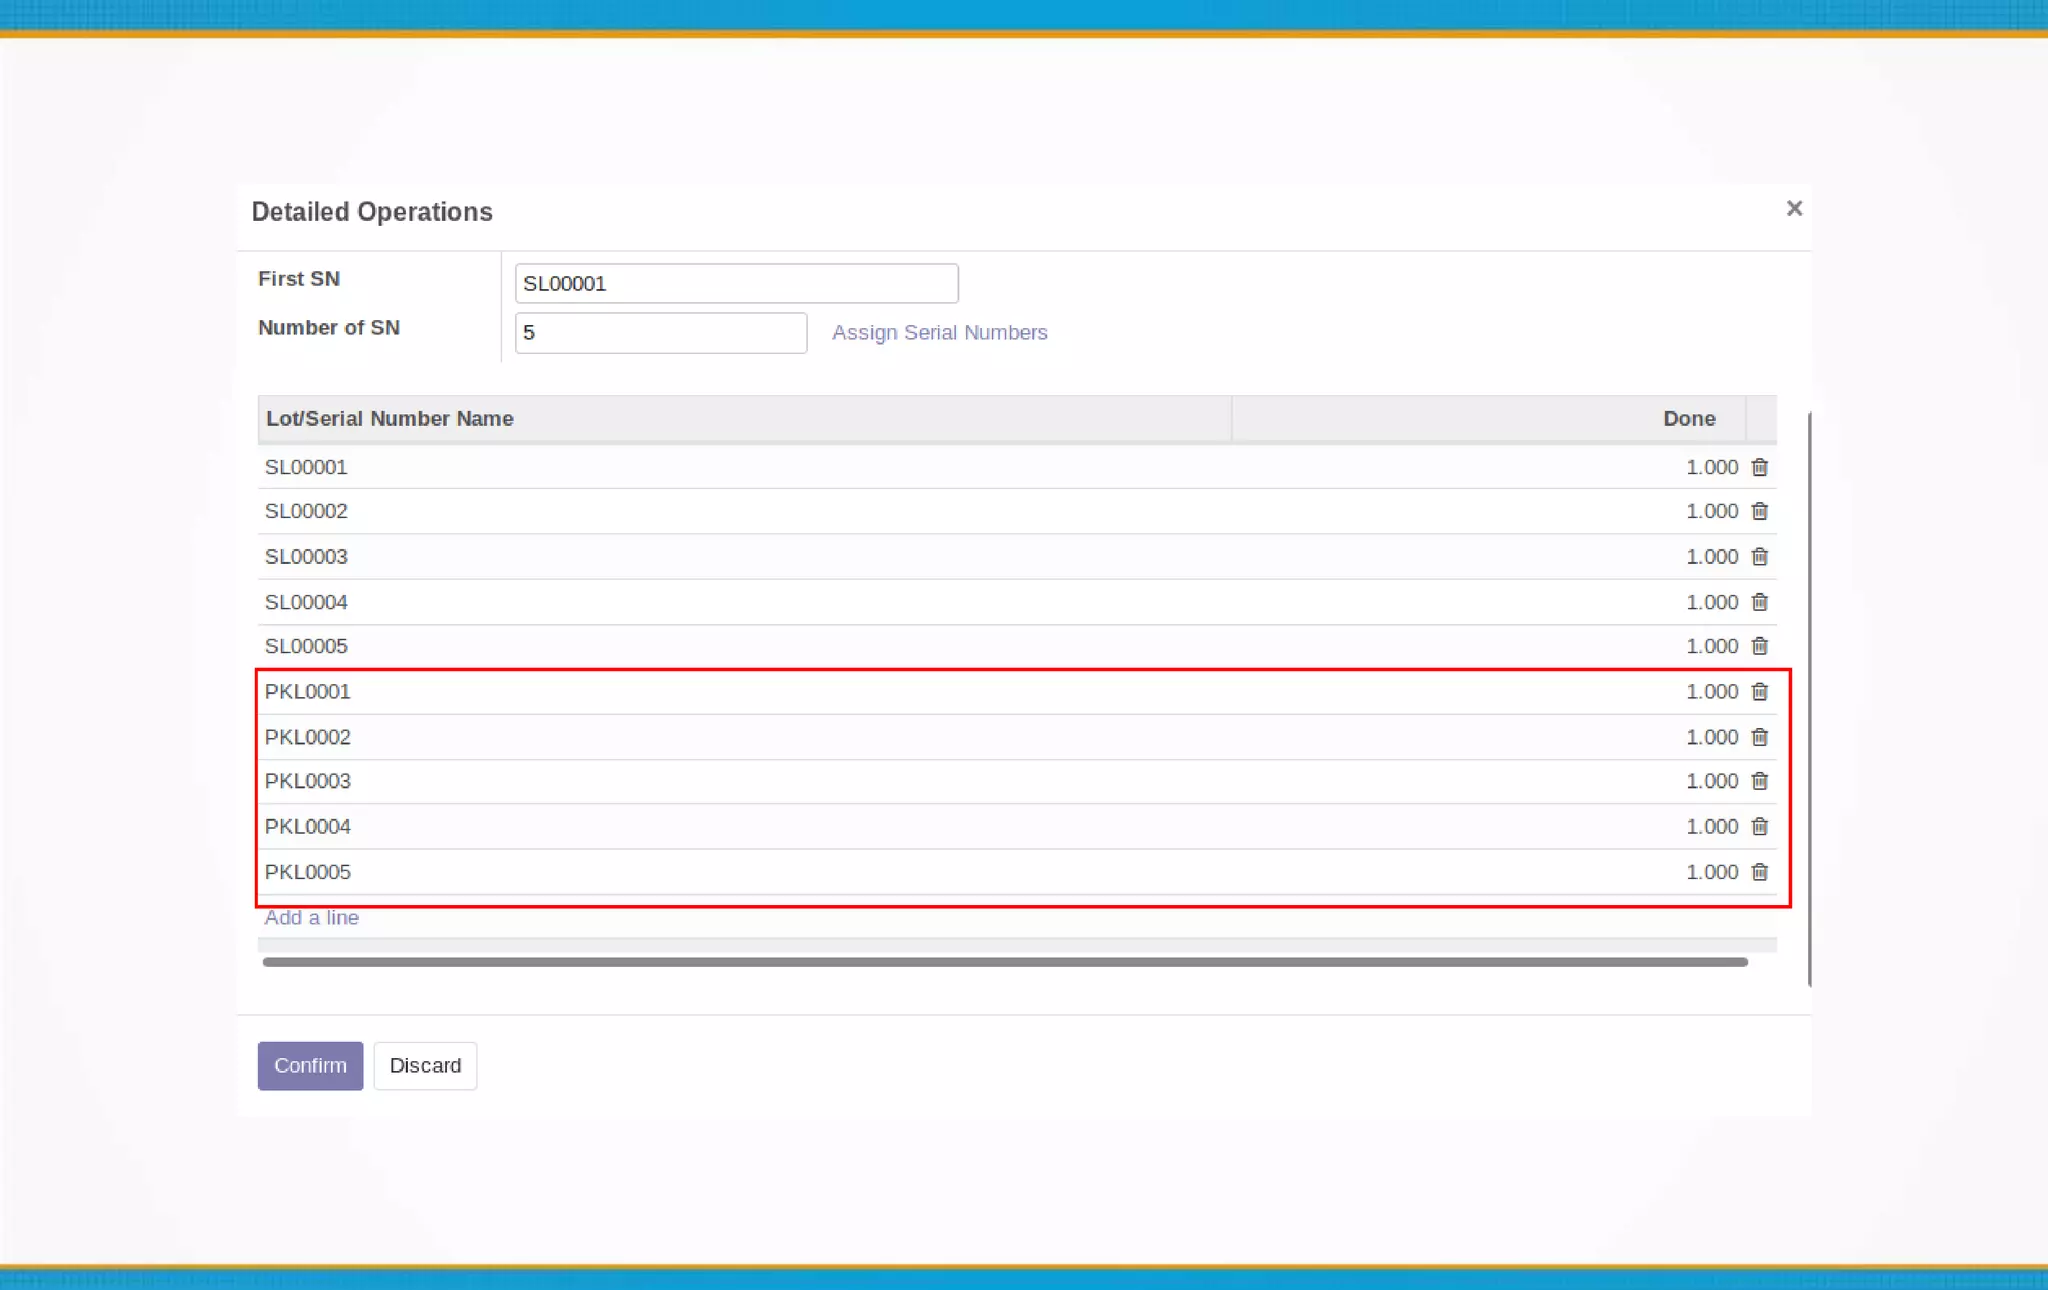Delete the SL00002 serial number line
Viewport: 2048px width, 1290px height.
coord(1759,511)
